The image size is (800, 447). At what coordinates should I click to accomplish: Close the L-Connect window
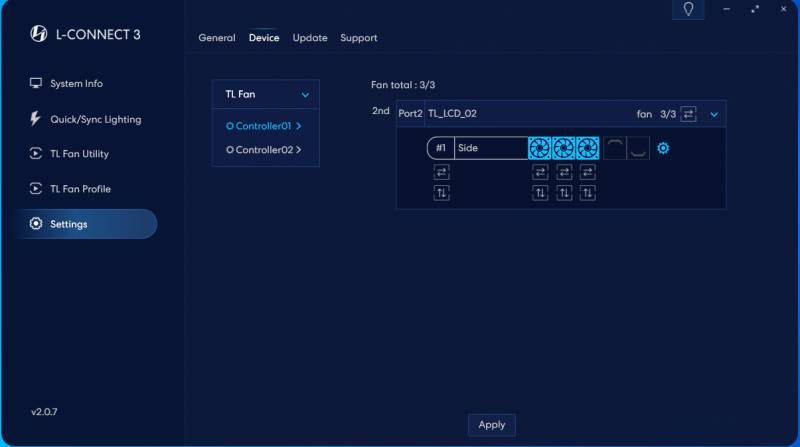click(783, 9)
